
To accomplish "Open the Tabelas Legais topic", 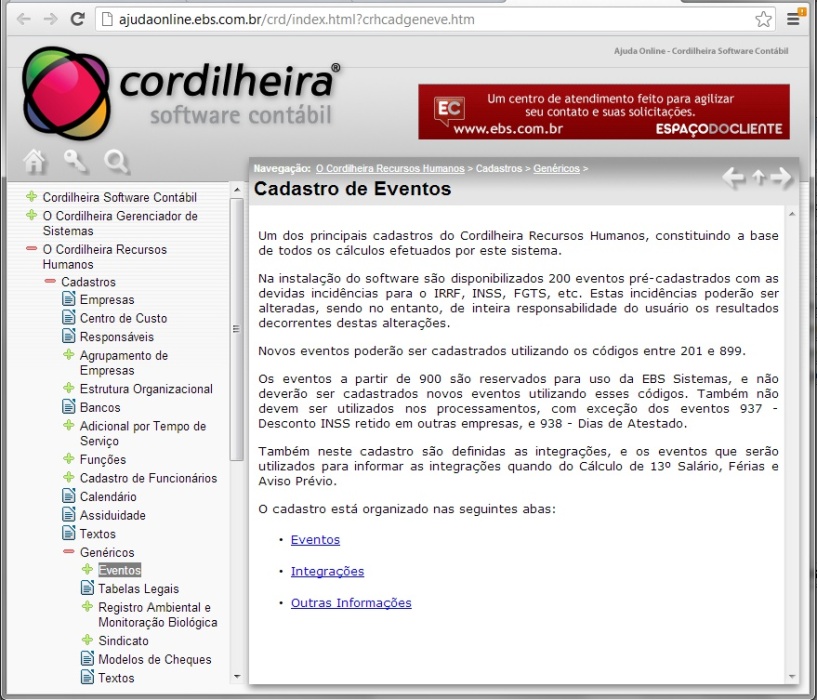I will pyautogui.click(x=139, y=589).
